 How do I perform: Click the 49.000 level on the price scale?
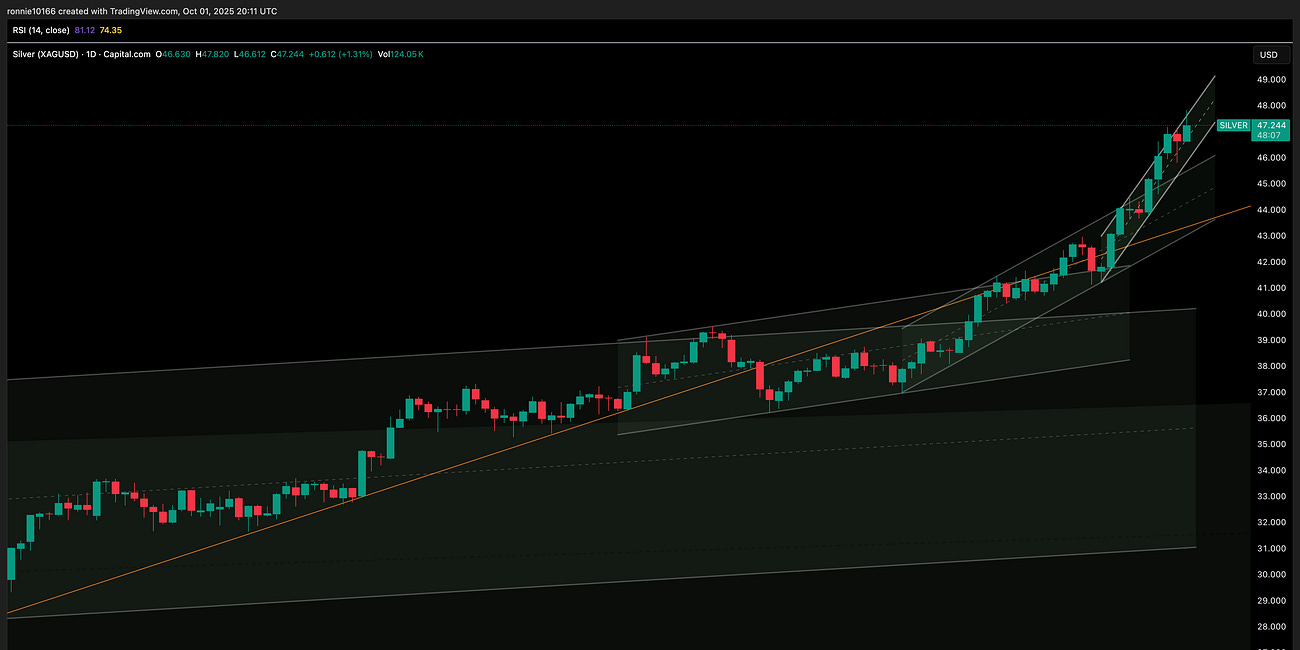click(1270, 78)
